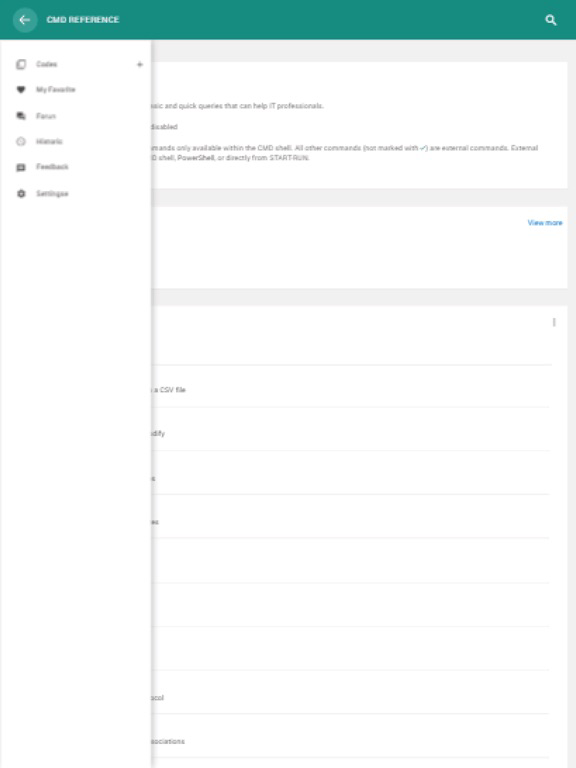The width and height of the screenshot is (576, 768).
Task: Expand Codes with the plus sign
Action: point(140,64)
